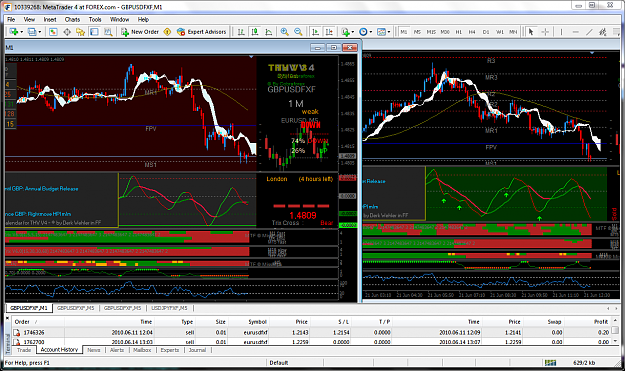Toggle the Navigator panel icon
This screenshot has height=371, width=625.
(81, 32)
